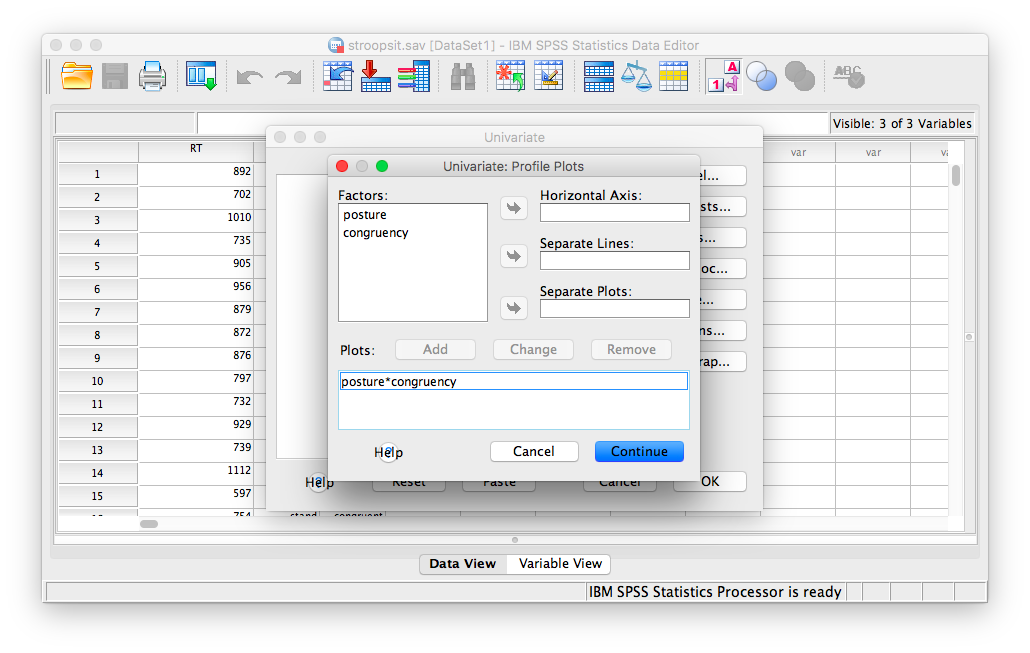Select row header 14

click(97, 473)
